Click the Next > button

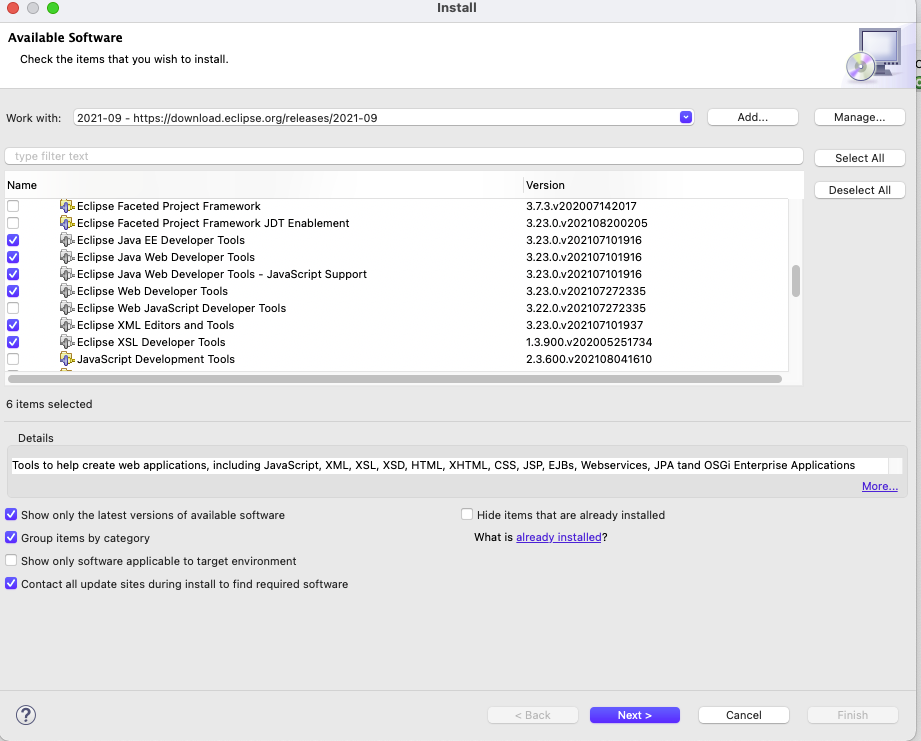[x=635, y=715]
